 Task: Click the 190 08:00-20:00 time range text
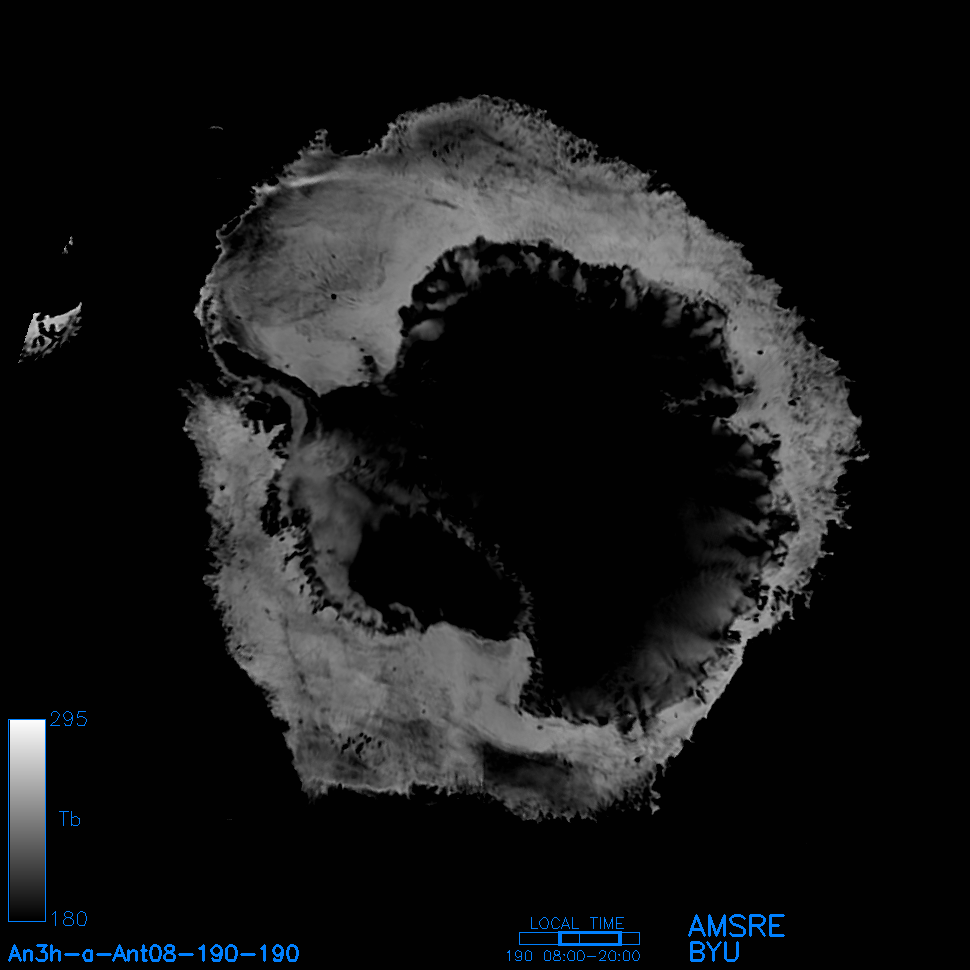coord(573,956)
